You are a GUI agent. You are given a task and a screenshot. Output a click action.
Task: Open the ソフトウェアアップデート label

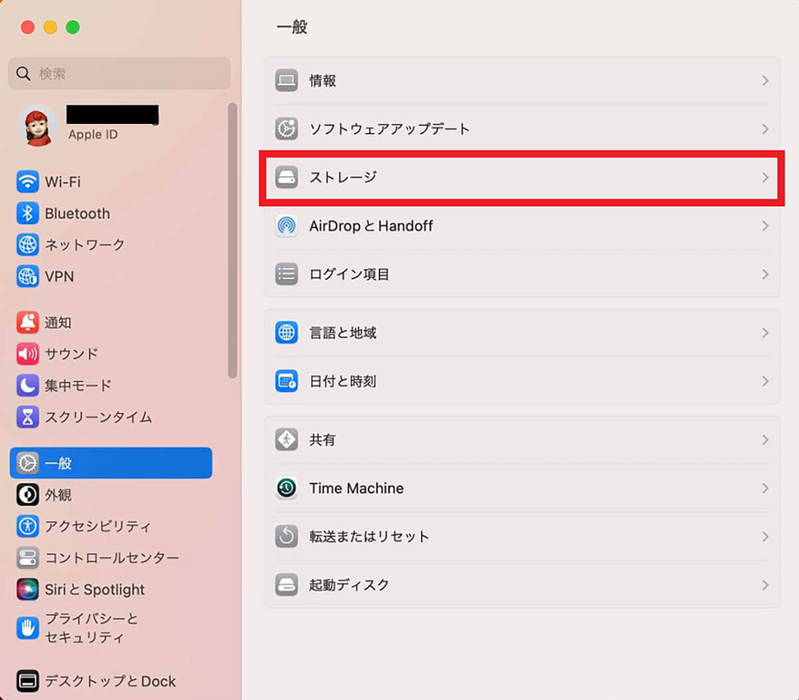[389, 129]
